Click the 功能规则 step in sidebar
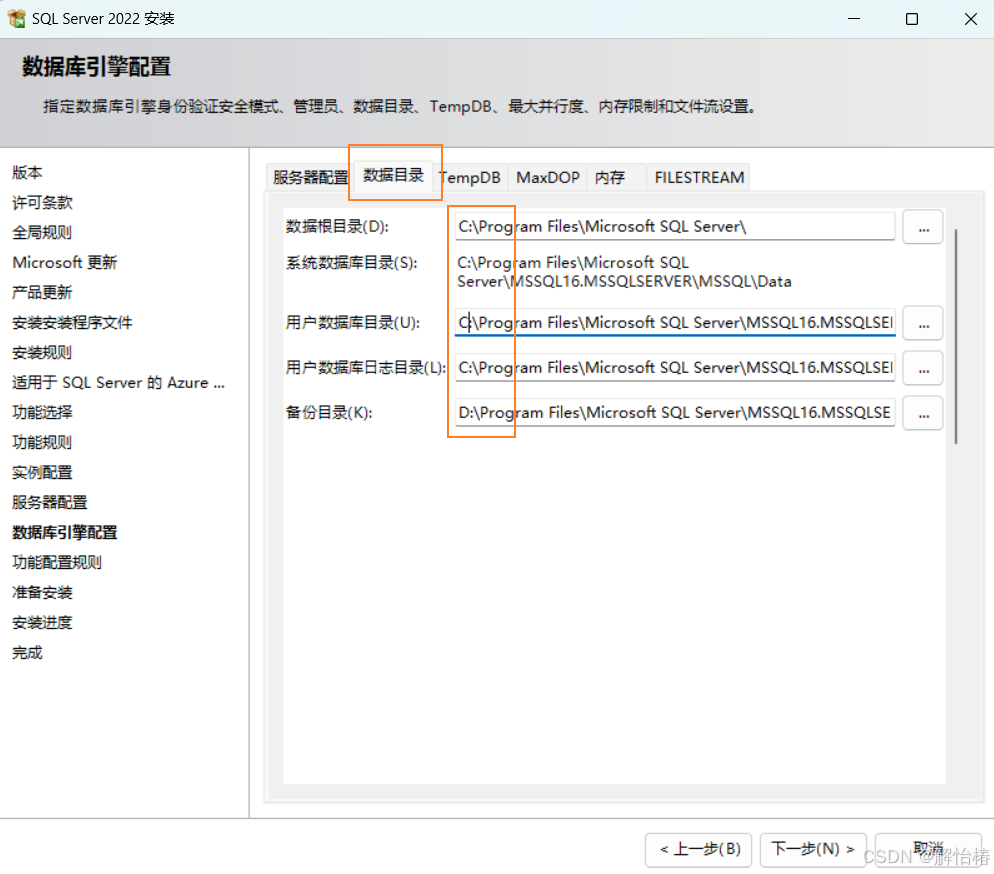This screenshot has height=874, width=994. [42, 442]
